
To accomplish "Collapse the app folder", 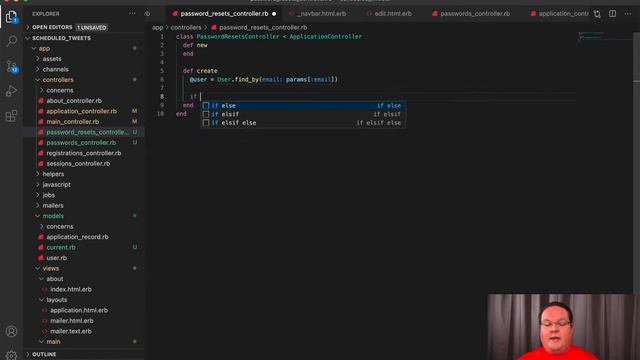I will [x=34, y=49].
